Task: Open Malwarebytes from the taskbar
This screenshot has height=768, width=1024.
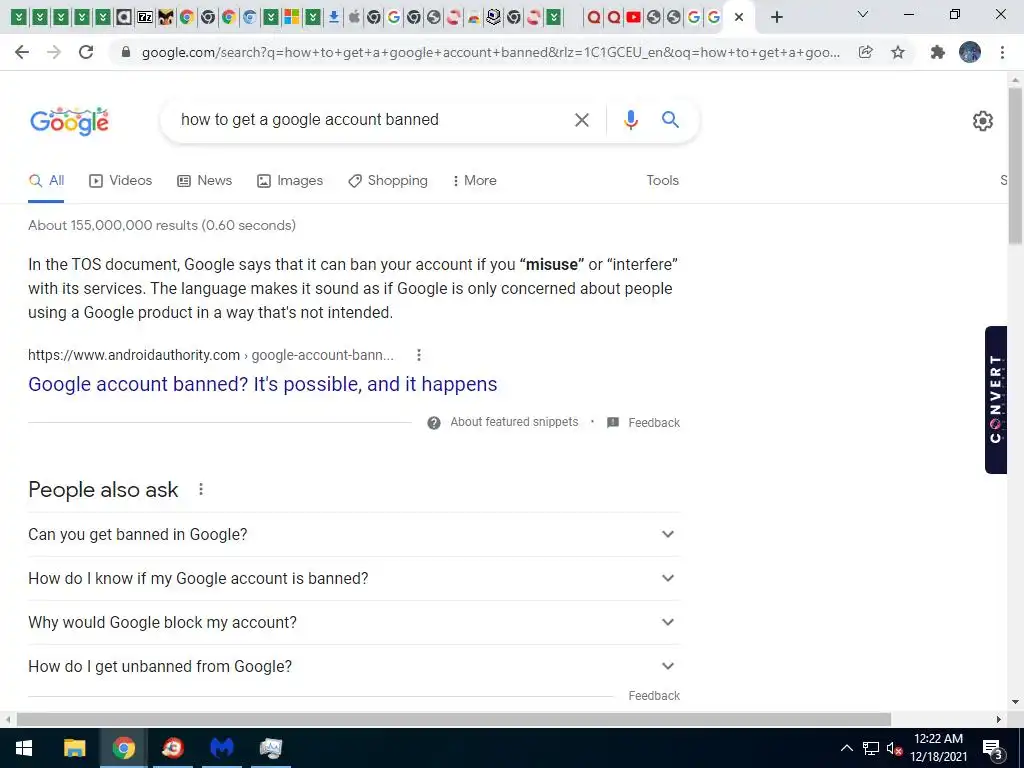Action: point(221,747)
